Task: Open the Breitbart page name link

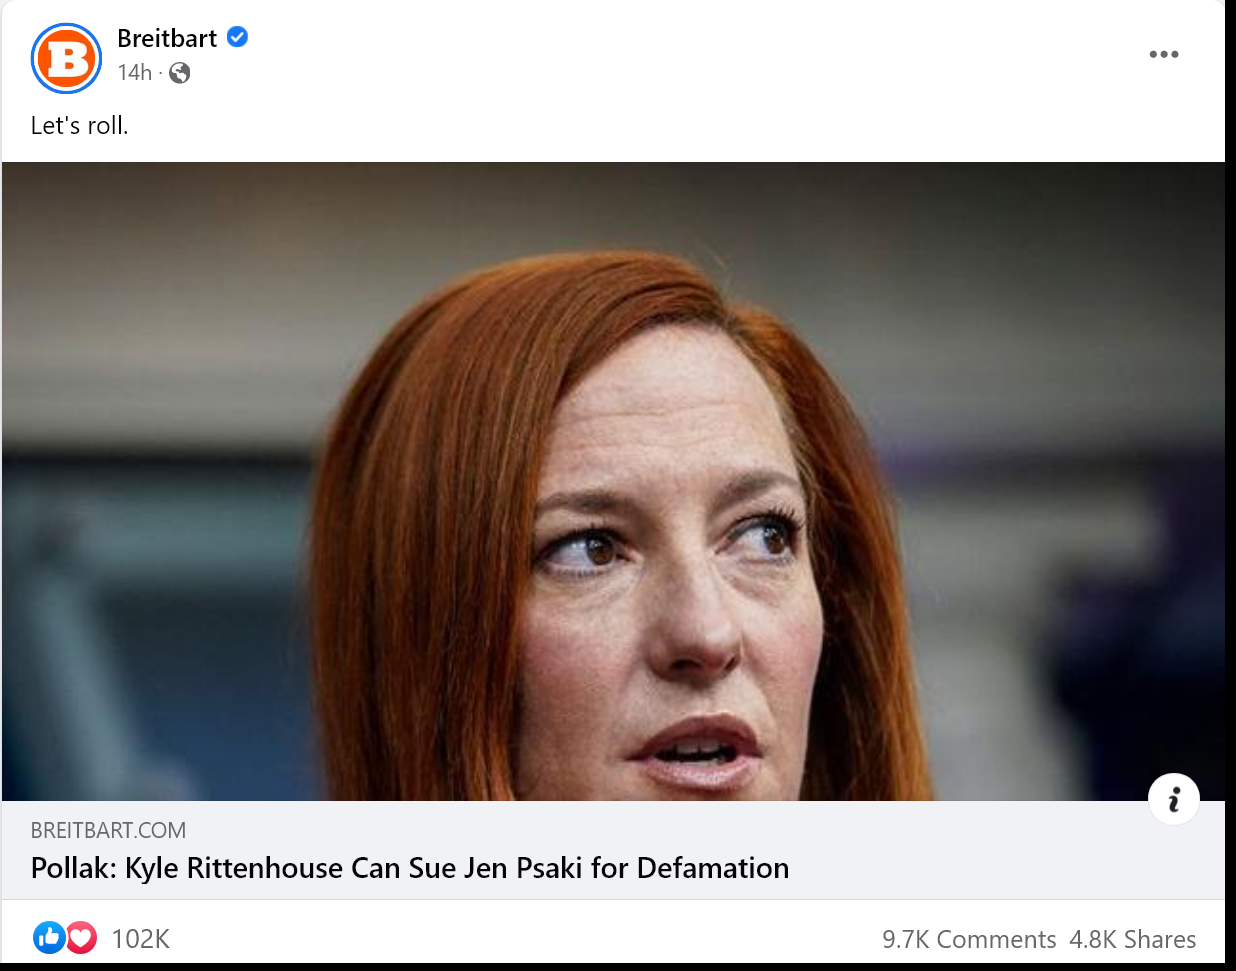Action: pos(167,38)
